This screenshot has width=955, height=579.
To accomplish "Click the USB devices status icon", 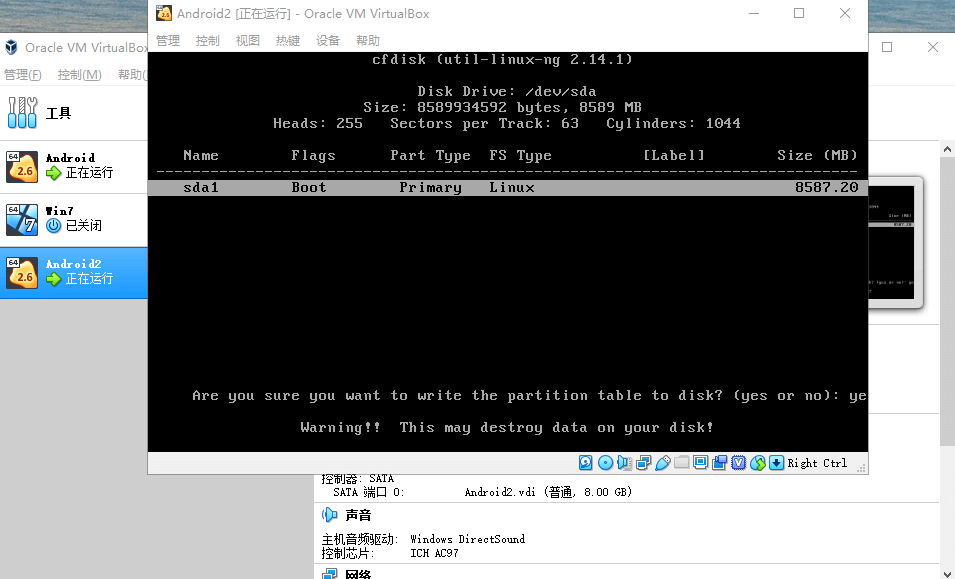I will coord(662,462).
